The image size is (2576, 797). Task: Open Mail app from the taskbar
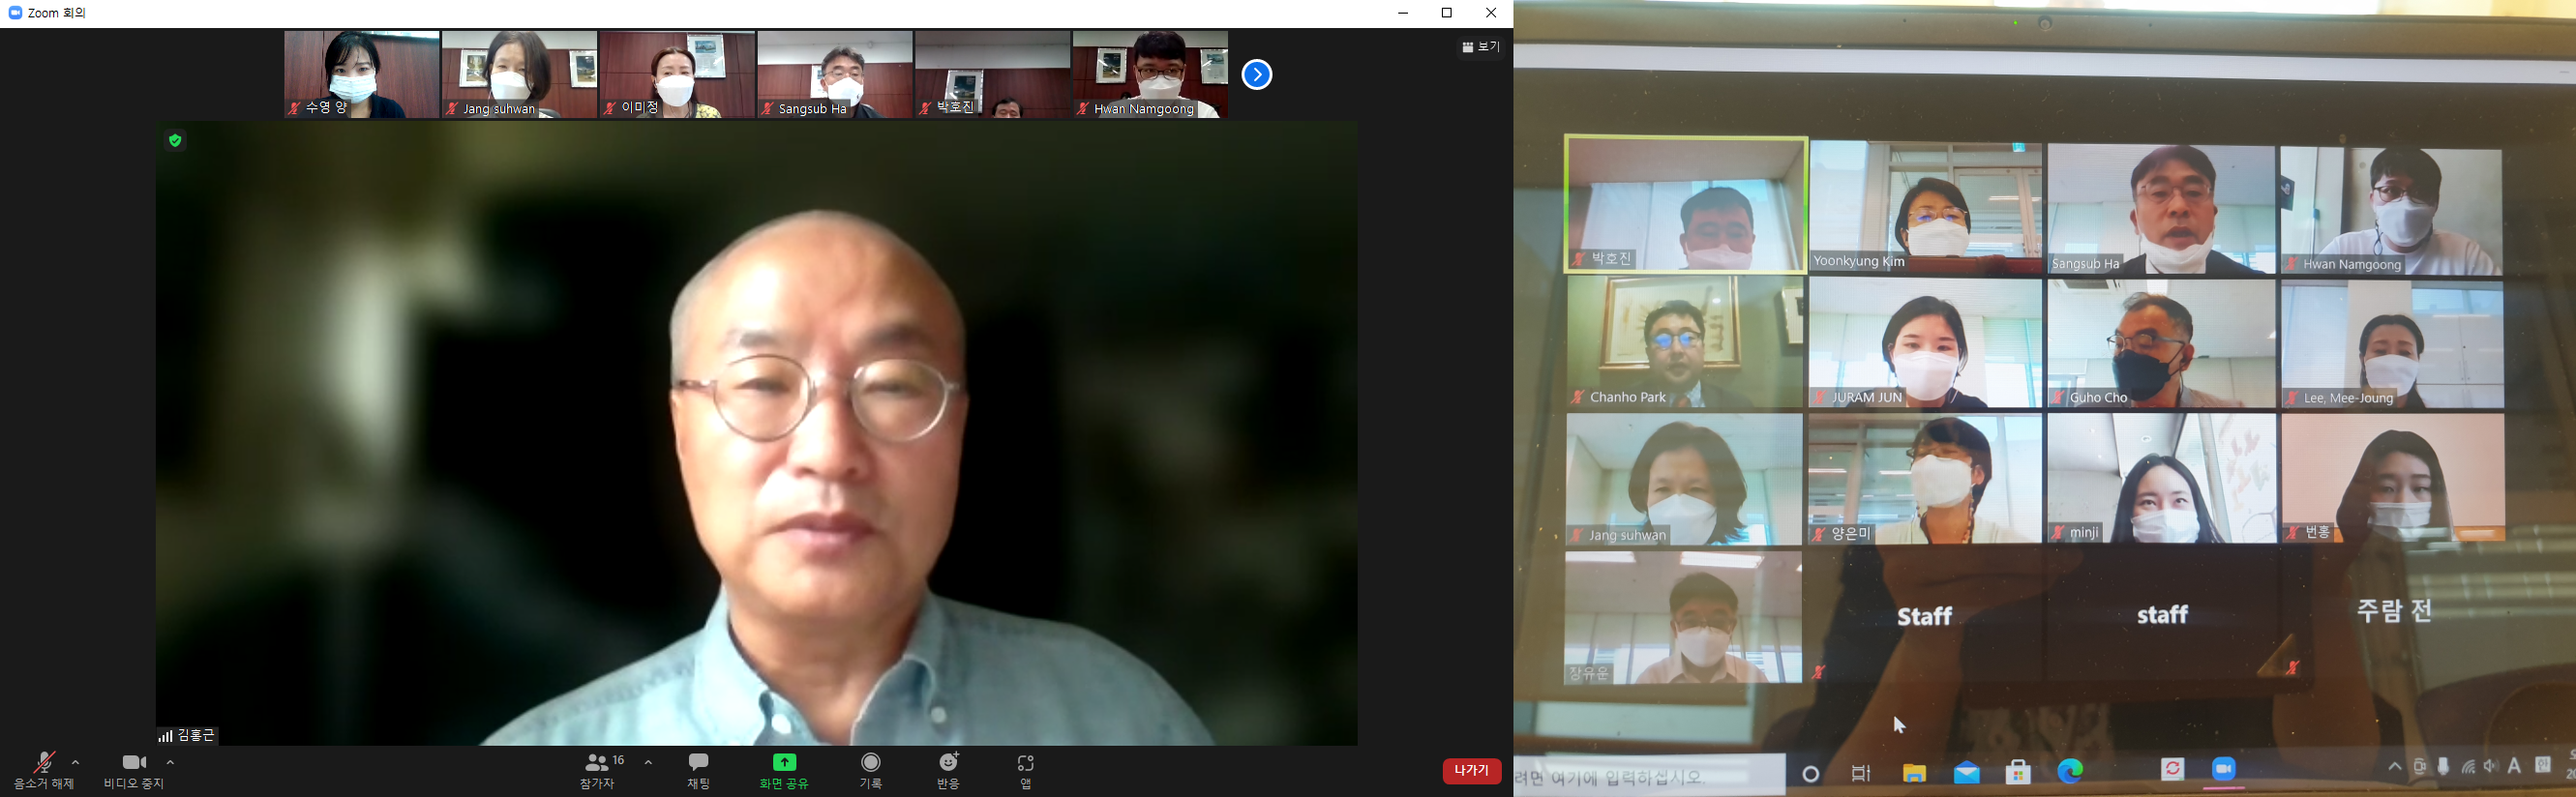(x=1966, y=773)
